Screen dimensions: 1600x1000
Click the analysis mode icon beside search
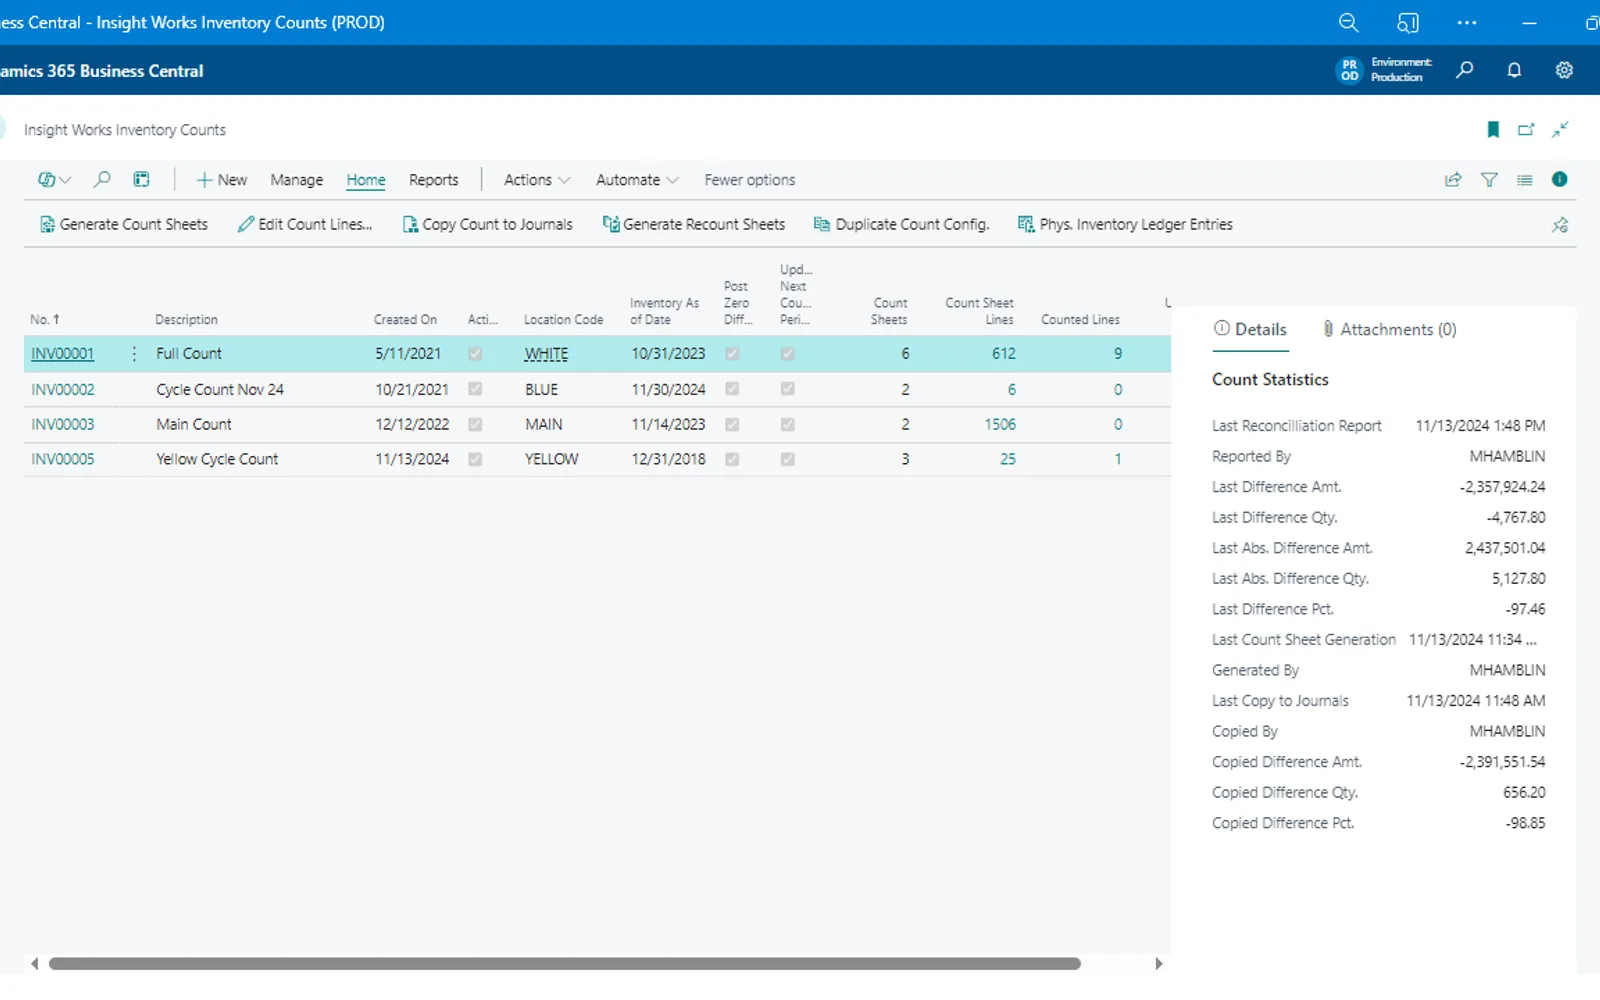click(141, 180)
